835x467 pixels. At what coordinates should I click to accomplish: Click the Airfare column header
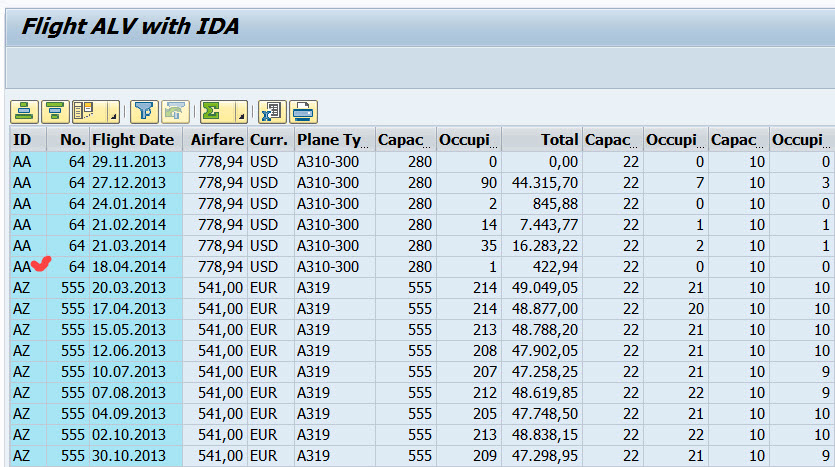(x=217, y=140)
